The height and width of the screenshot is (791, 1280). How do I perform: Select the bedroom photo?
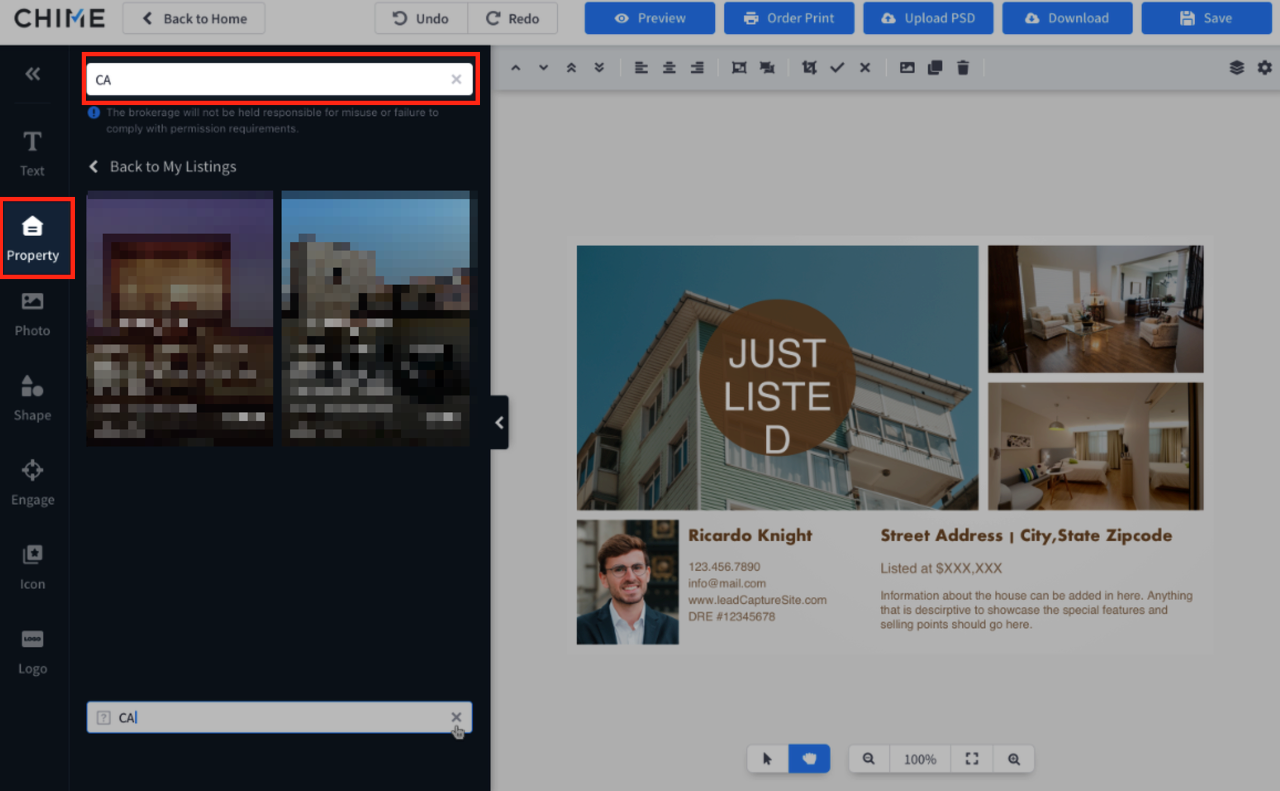click(1096, 446)
